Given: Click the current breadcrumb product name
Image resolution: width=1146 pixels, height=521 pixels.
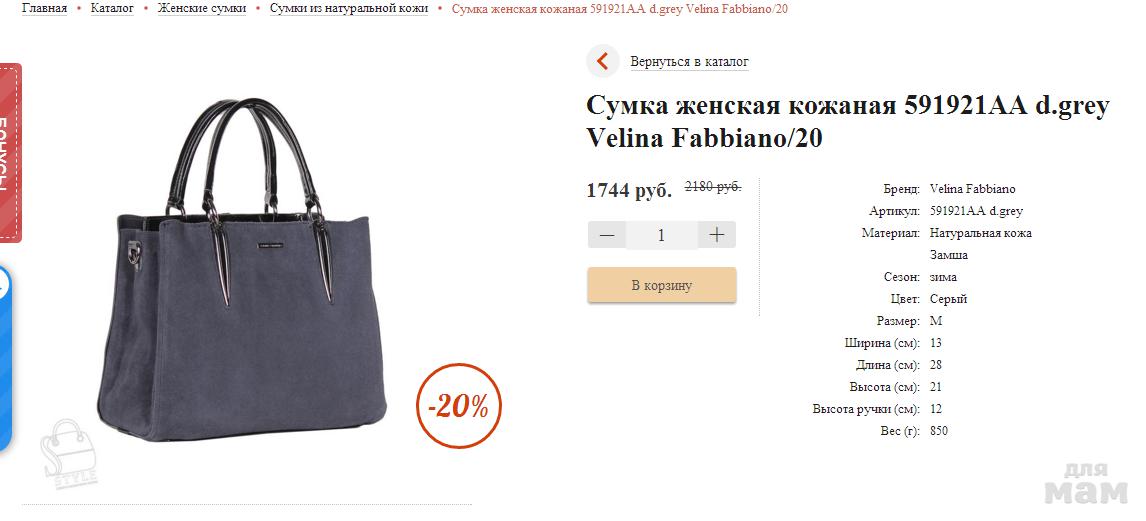Looking at the screenshot, I should pyautogui.click(x=620, y=9).
